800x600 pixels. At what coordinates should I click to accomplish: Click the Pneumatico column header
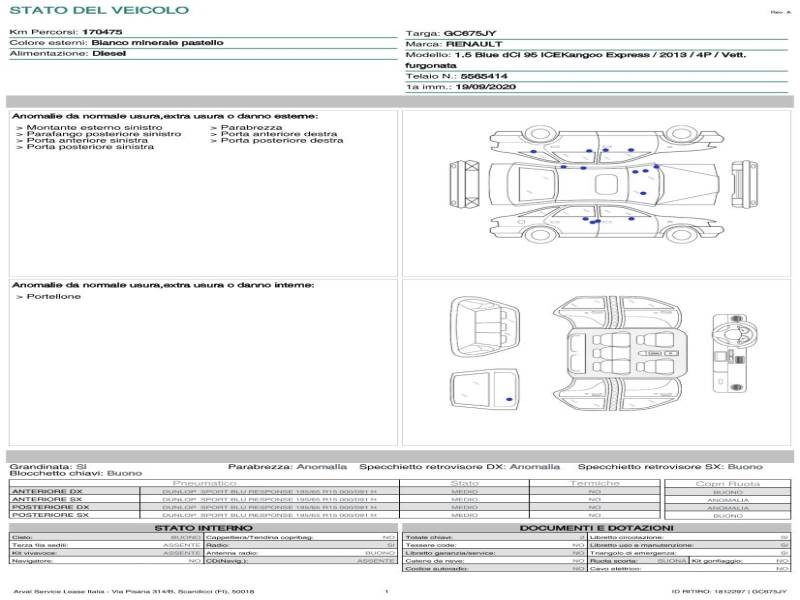(205, 483)
